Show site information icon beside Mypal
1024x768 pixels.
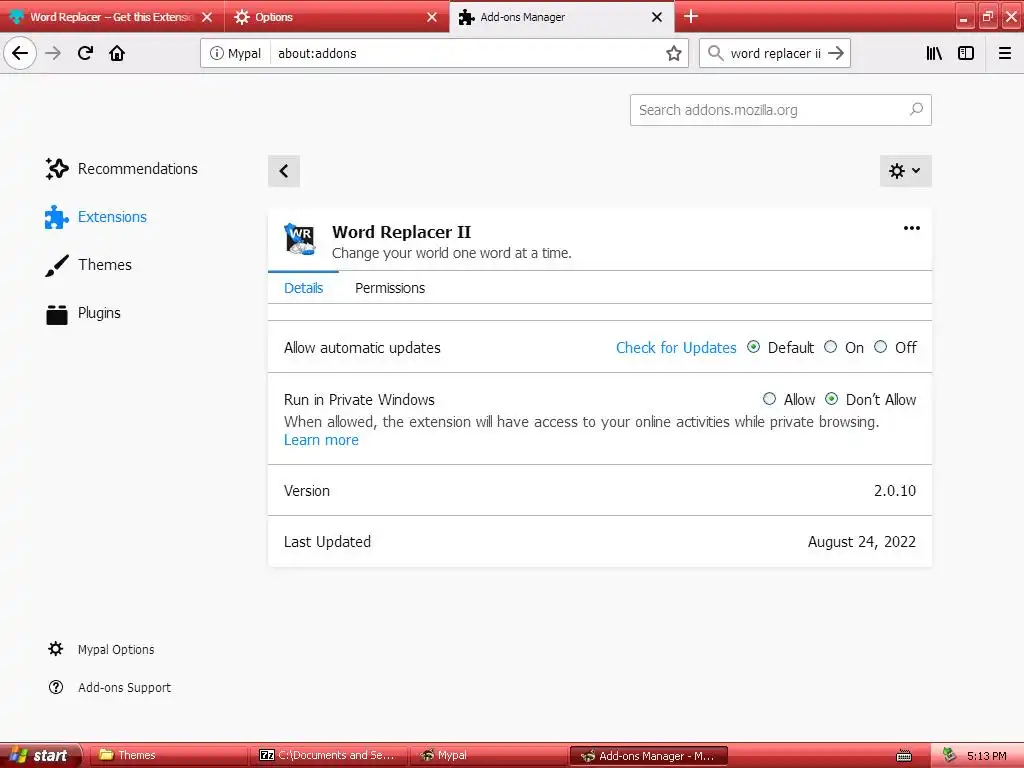pos(216,53)
